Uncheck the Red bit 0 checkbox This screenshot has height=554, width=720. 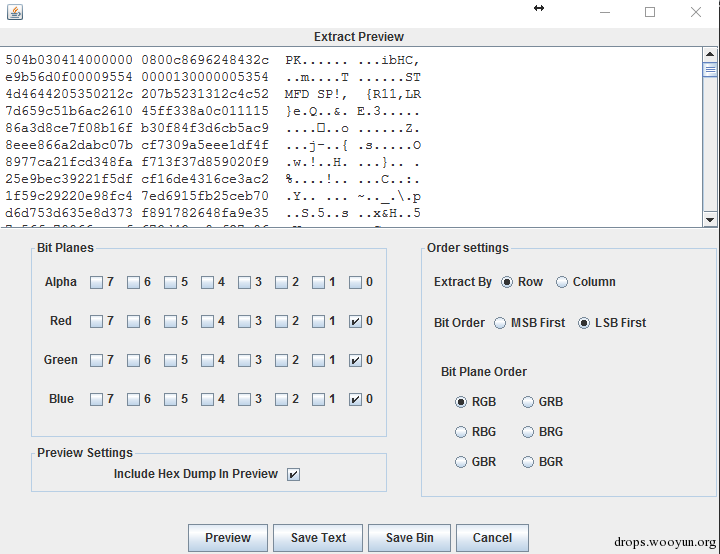(x=355, y=321)
